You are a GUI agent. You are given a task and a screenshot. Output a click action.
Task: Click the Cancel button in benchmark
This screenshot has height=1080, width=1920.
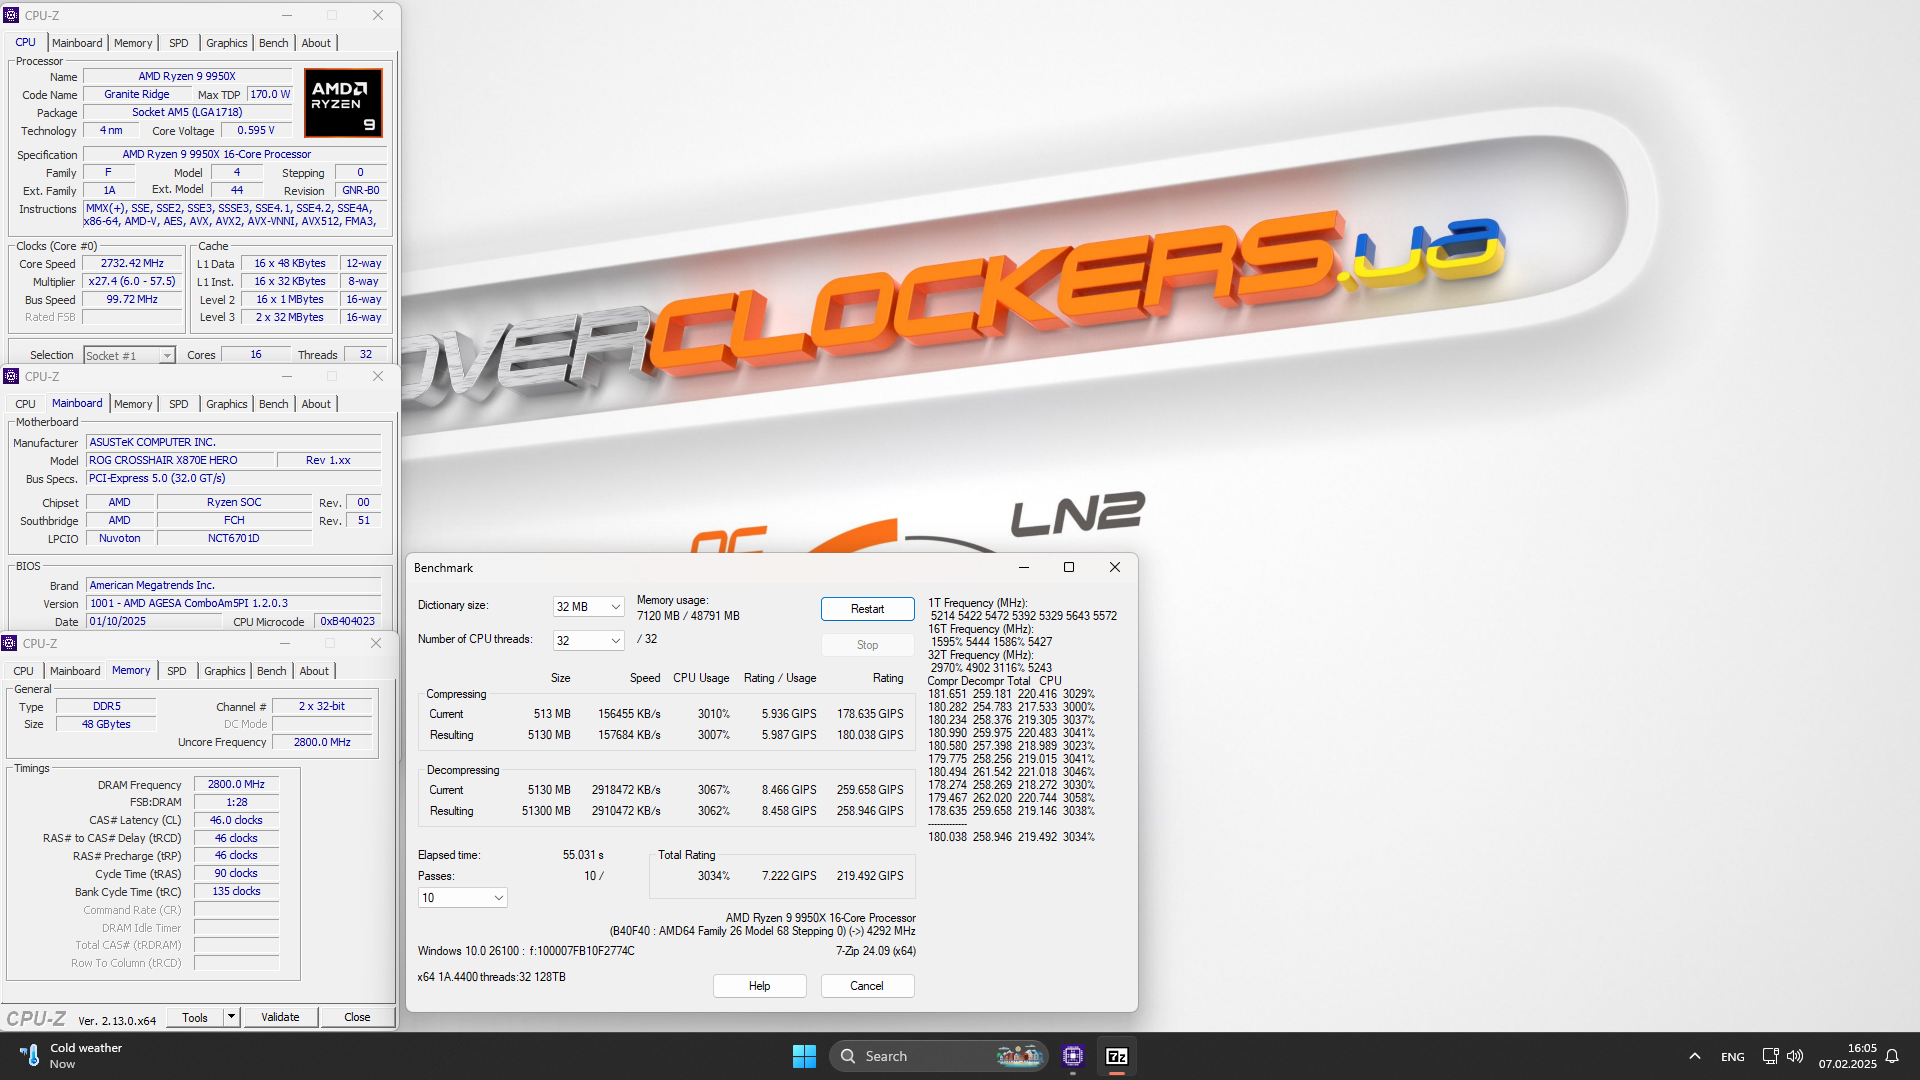tap(865, 986)
